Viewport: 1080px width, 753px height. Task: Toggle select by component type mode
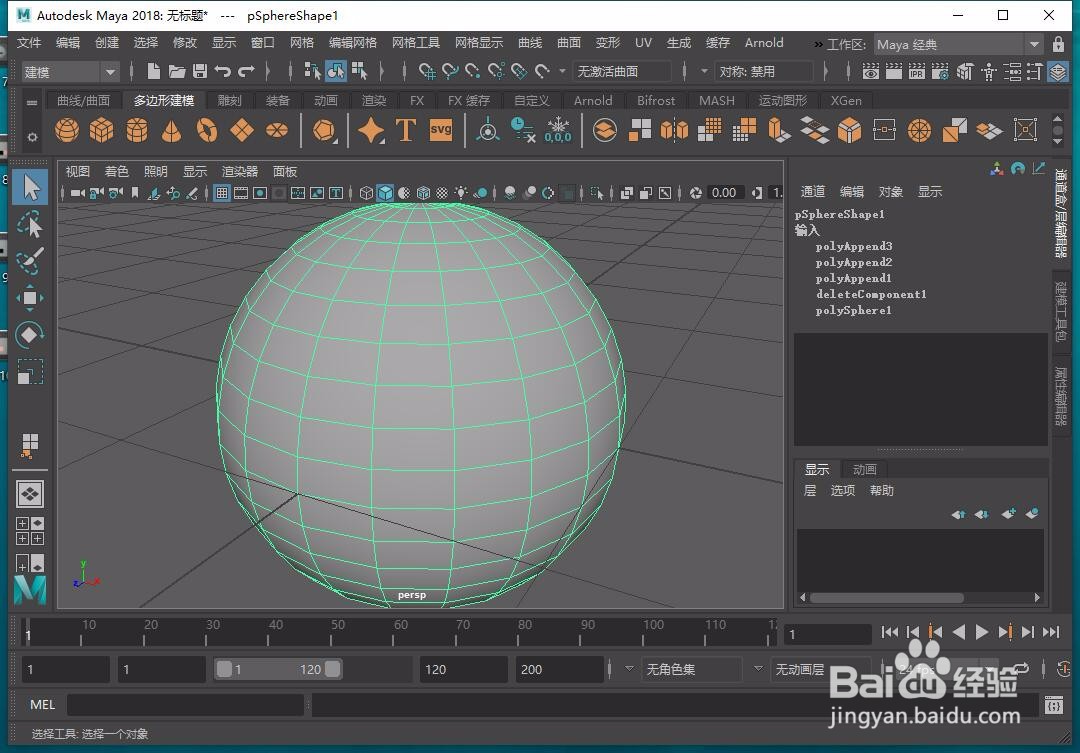pyautogui.click(x=359, y=71)
